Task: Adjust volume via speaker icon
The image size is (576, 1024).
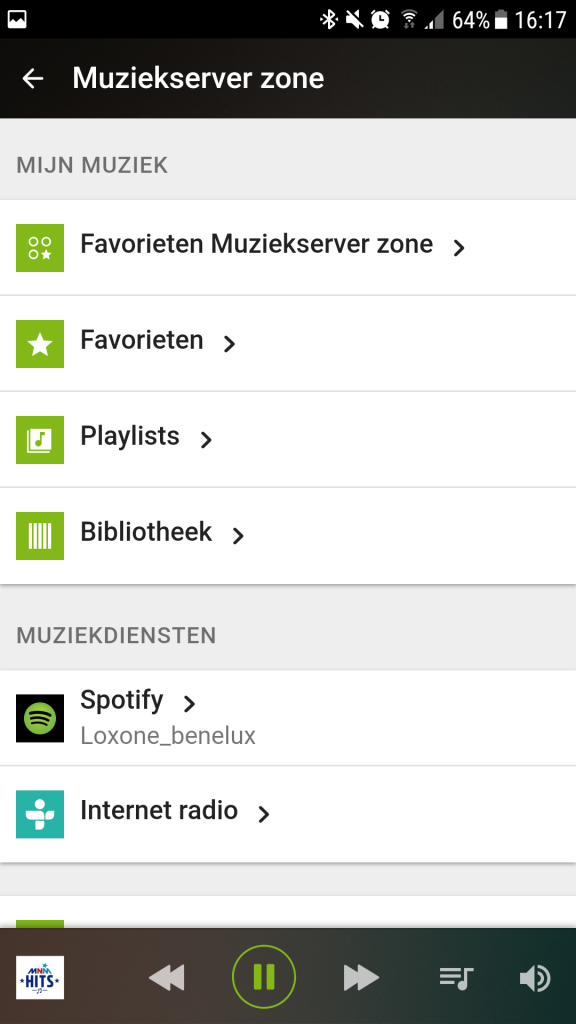Action: point(536,977)
